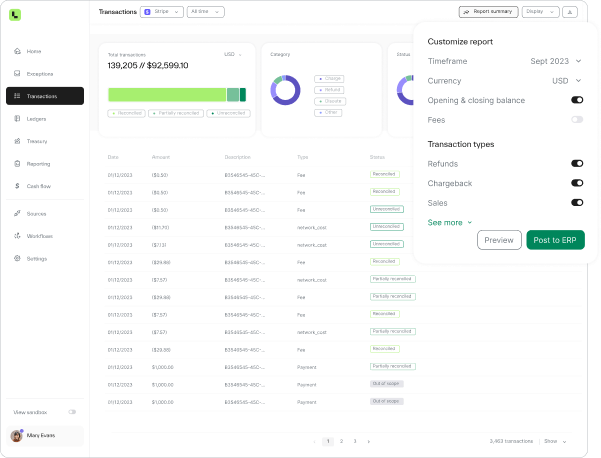This screenshot has width=601, height=458.
Task: Go to the Sources menu item
Action: pos(36,213)
